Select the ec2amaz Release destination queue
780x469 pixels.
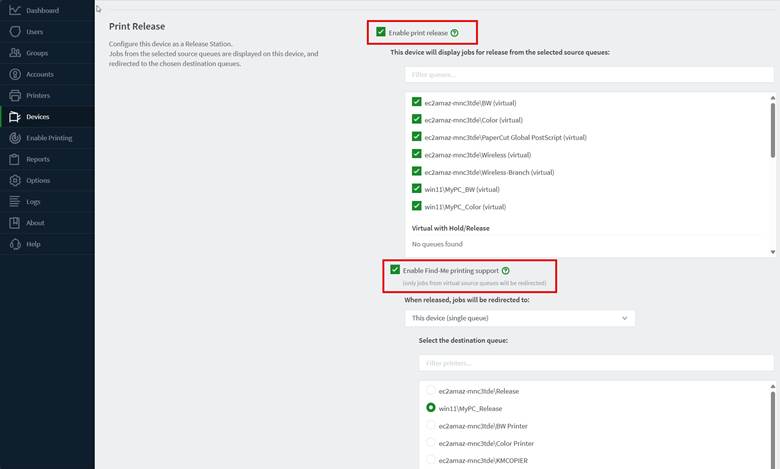[431, 390]
